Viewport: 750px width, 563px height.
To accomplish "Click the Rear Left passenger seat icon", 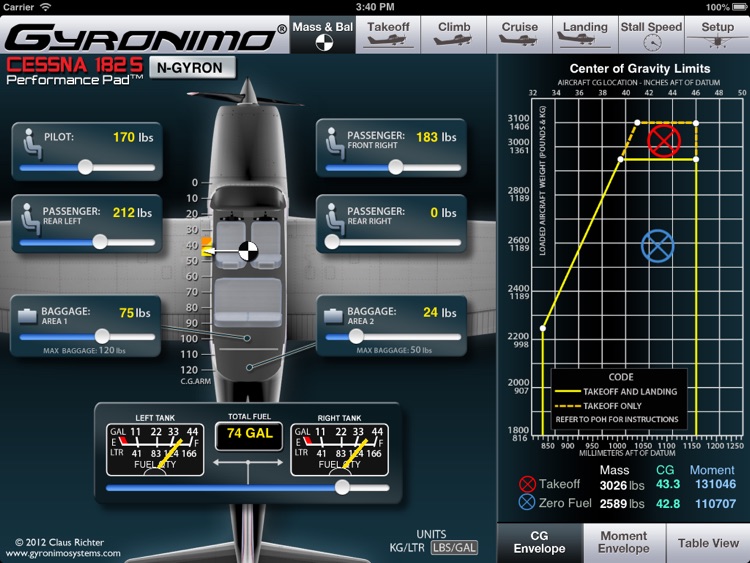I will click(x=30, y=219).
